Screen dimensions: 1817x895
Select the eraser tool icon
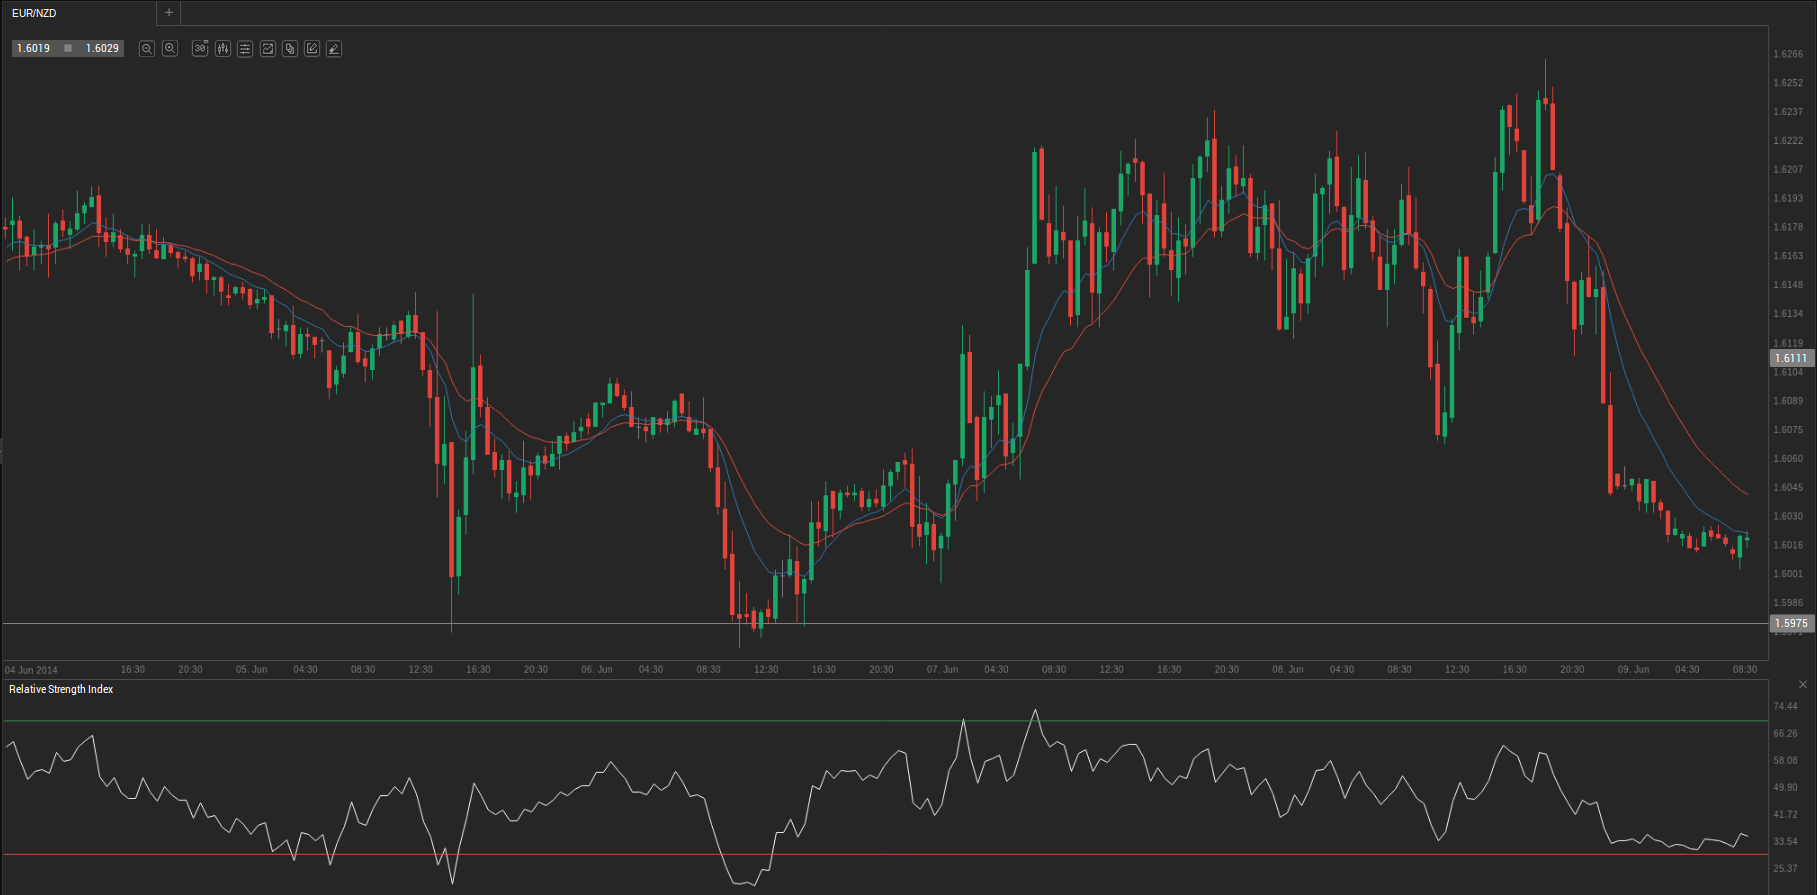tap(334, 48)
